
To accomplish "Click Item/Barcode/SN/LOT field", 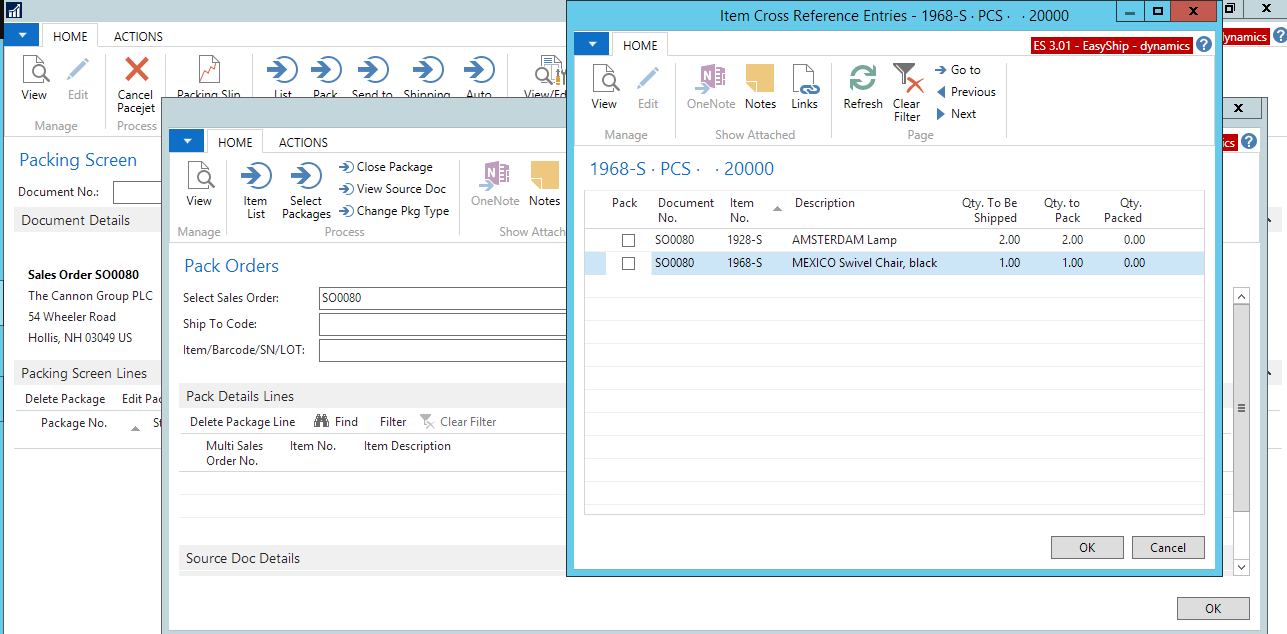I will tap(442, 350).
